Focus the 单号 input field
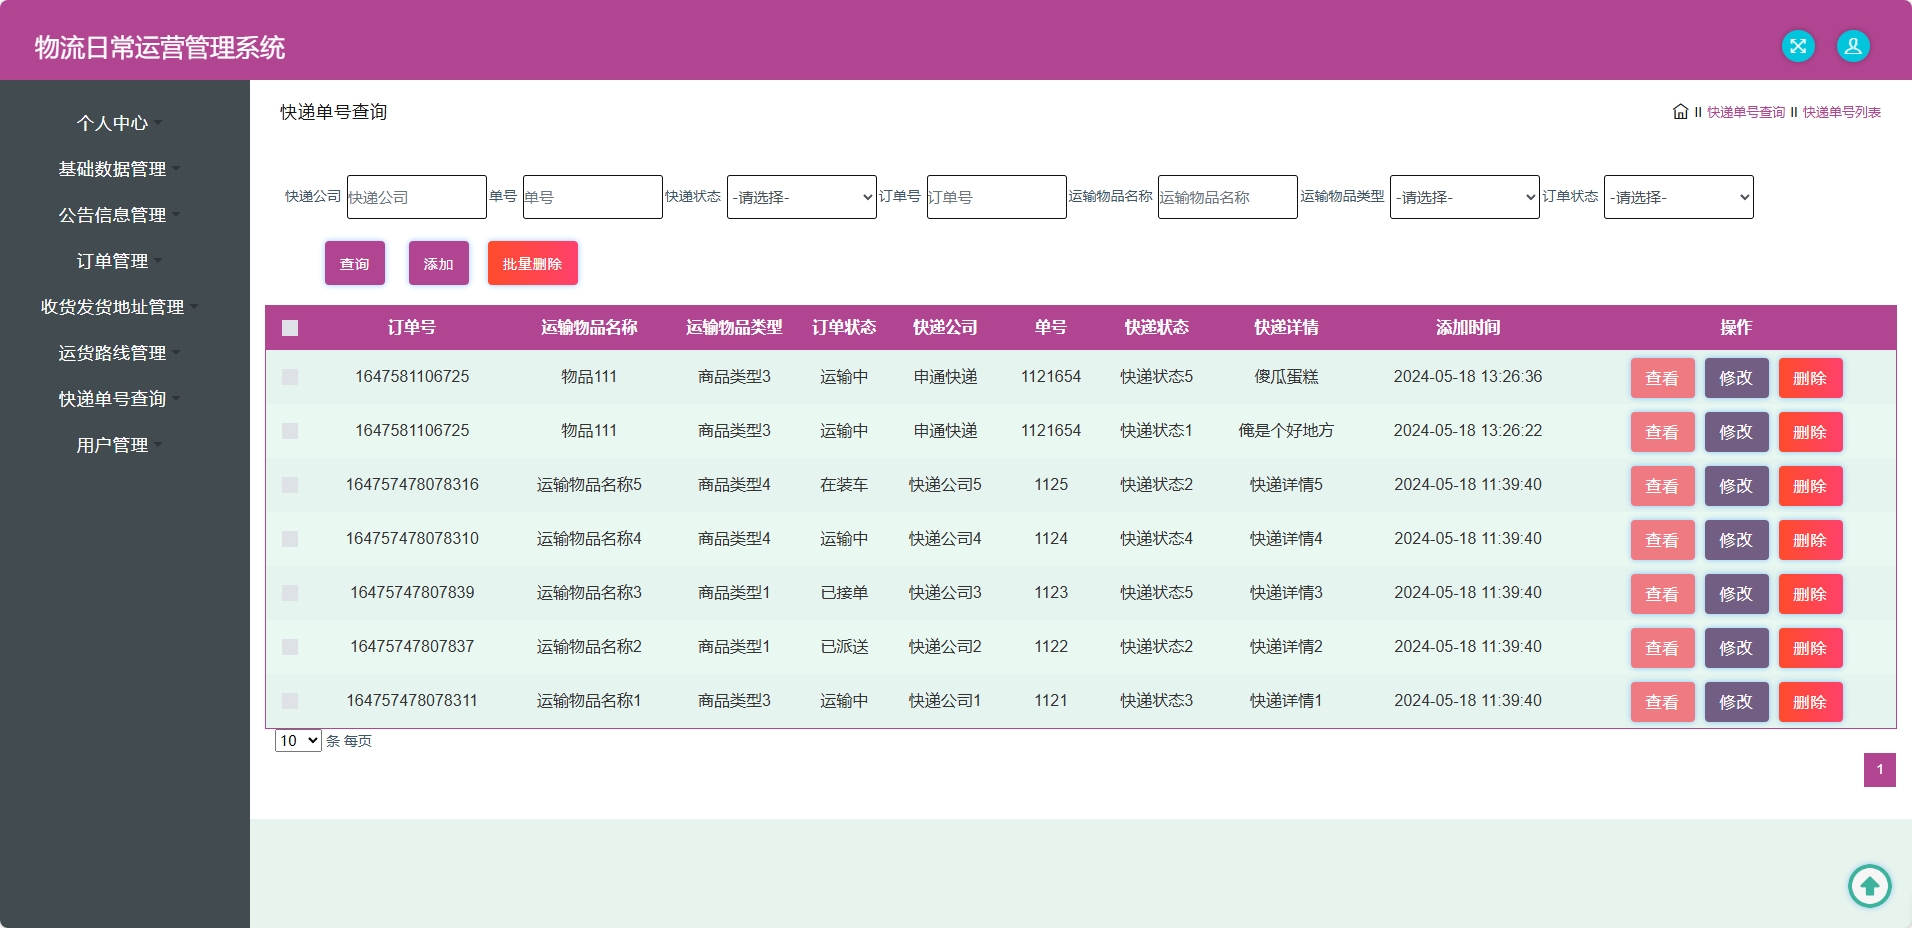 (x=592, y=197)
